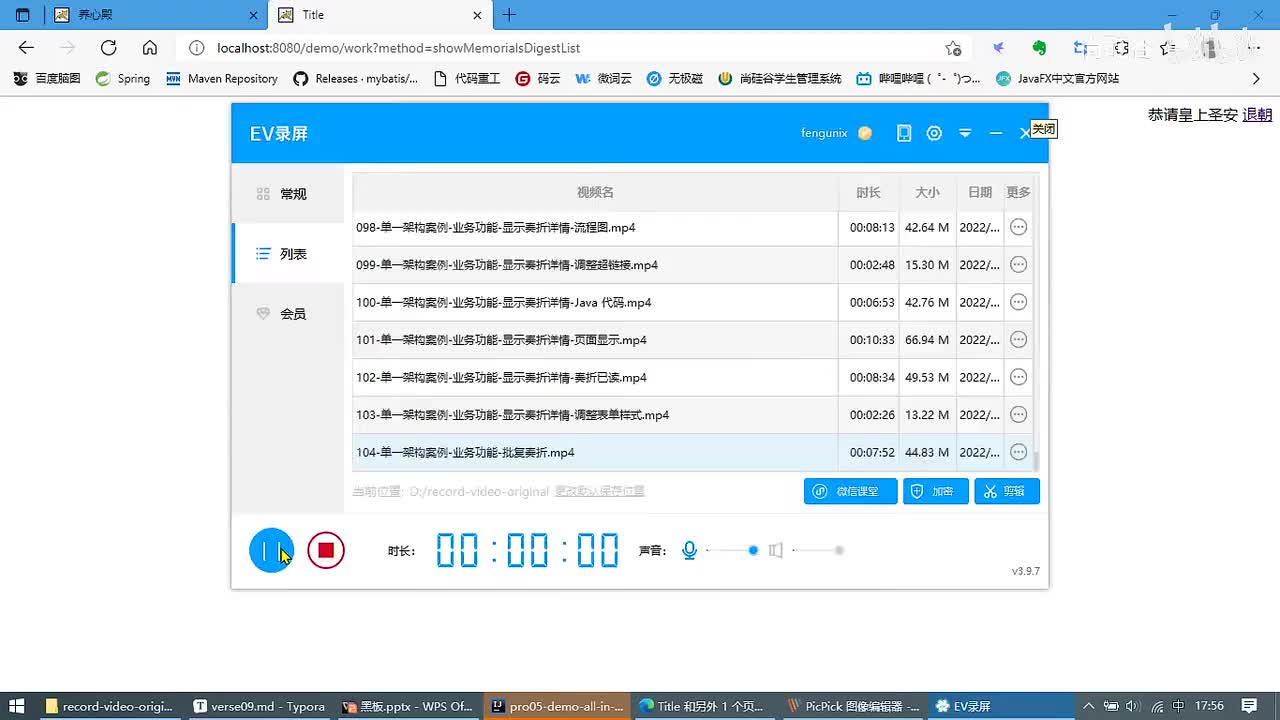This screenshot has height=720, width=1280.
Task: Open the 会员 sidebar tab
Action: pyautogui.click(x=288, y=314)
